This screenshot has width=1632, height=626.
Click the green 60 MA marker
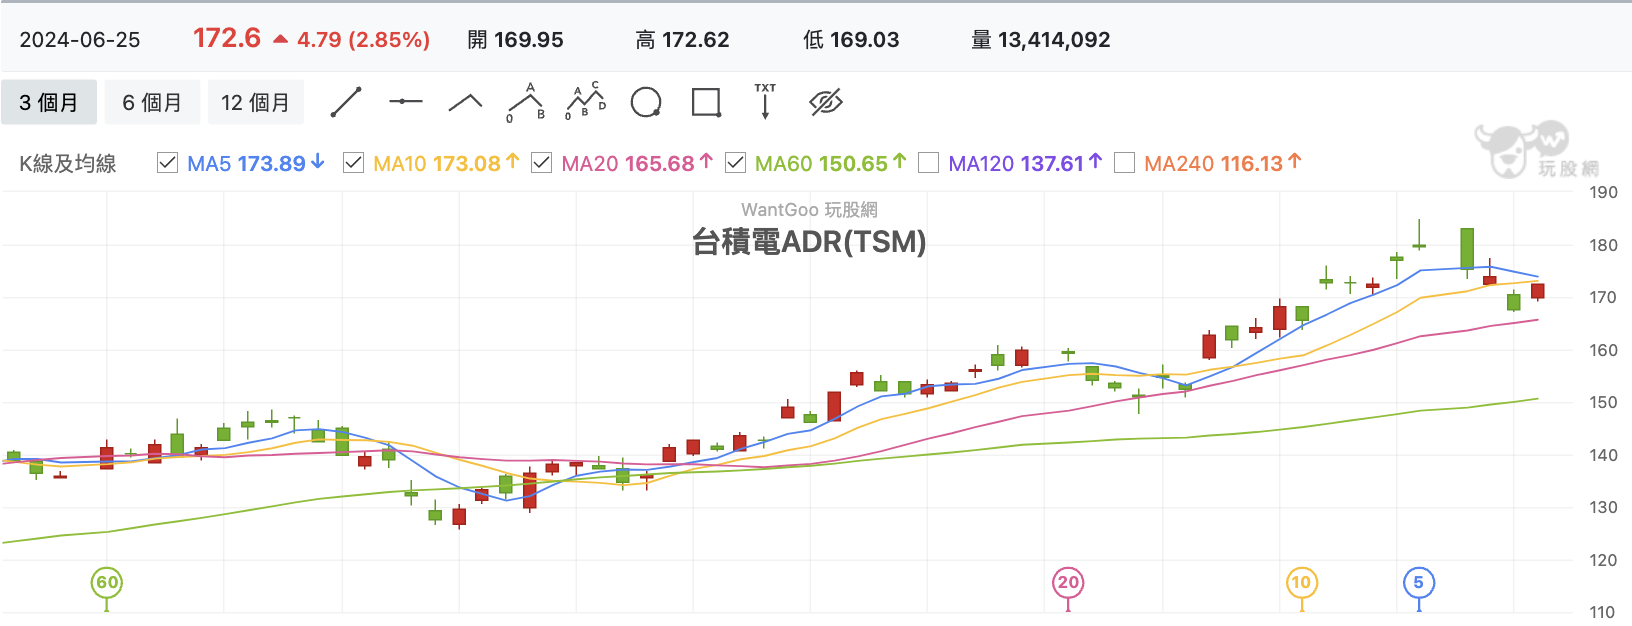coord(107,583)
